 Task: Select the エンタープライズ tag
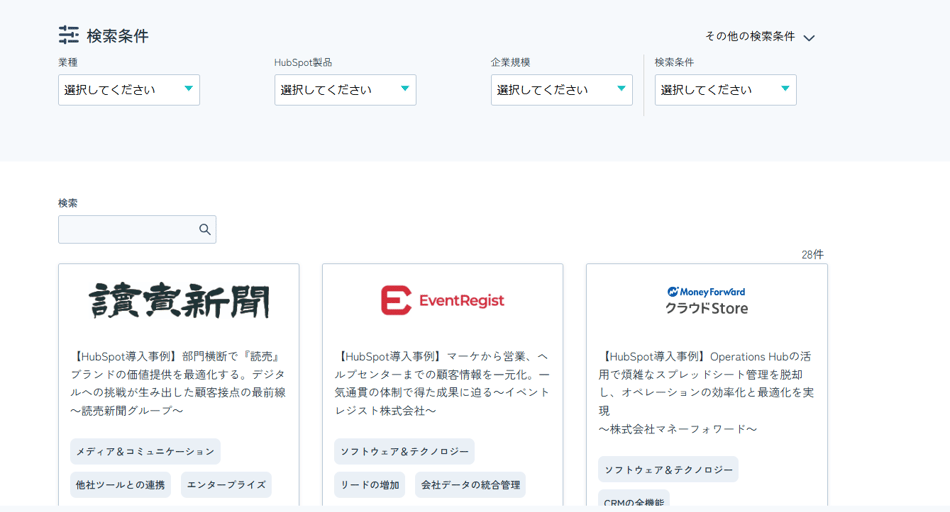tap(227, 485)
